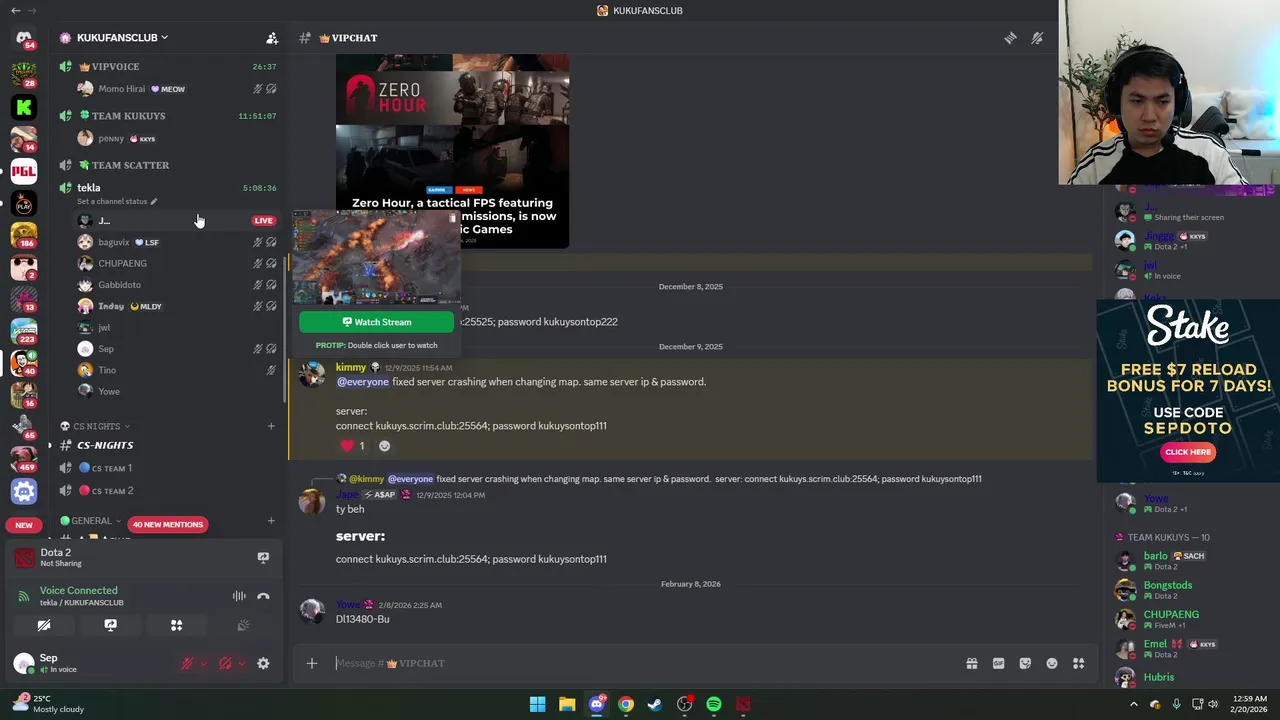This screenshot has height=720, width=1280.
Task: Click the gift icon in message bar
Action: click(x=971, y=663)
